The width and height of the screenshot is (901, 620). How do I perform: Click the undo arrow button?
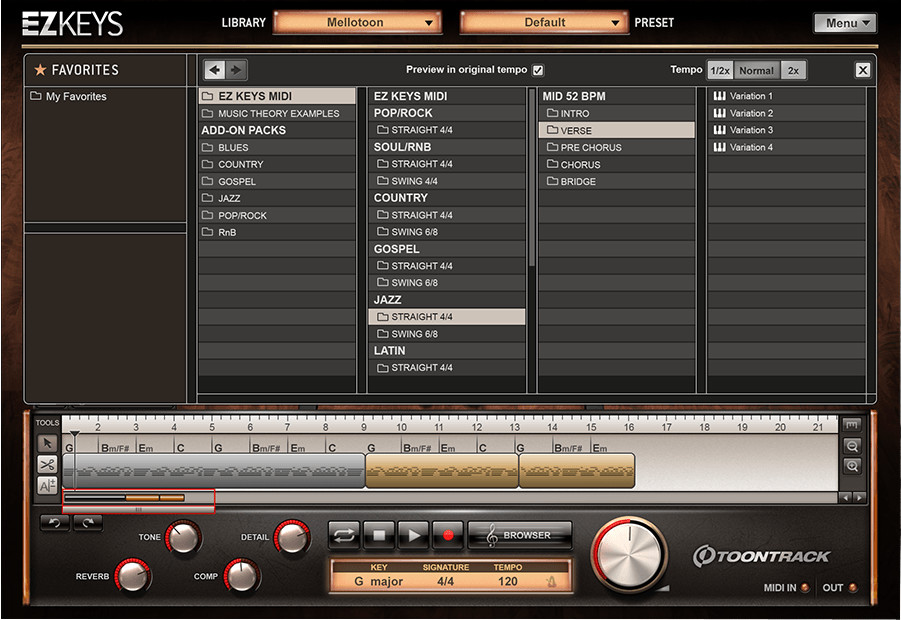pos(54,522)
